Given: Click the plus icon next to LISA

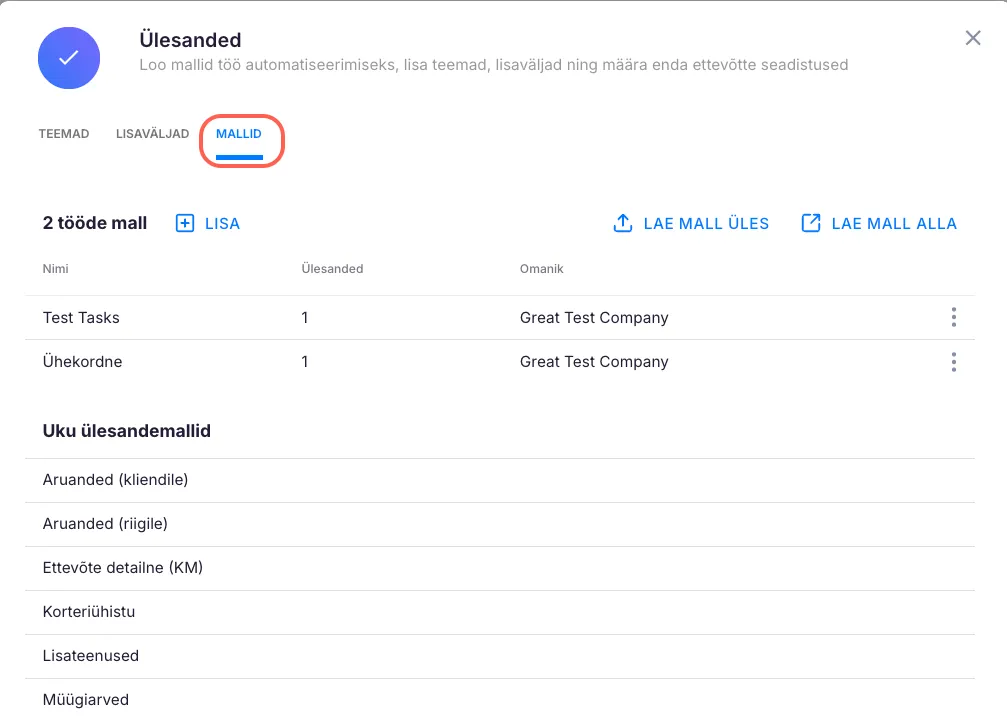Looking at the screenshot, I should 185,223.
